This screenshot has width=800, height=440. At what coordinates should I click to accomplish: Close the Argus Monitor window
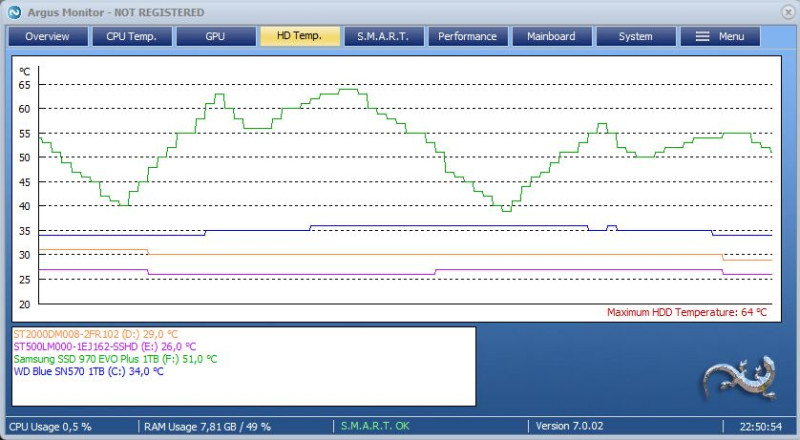(x=788, y=12)
